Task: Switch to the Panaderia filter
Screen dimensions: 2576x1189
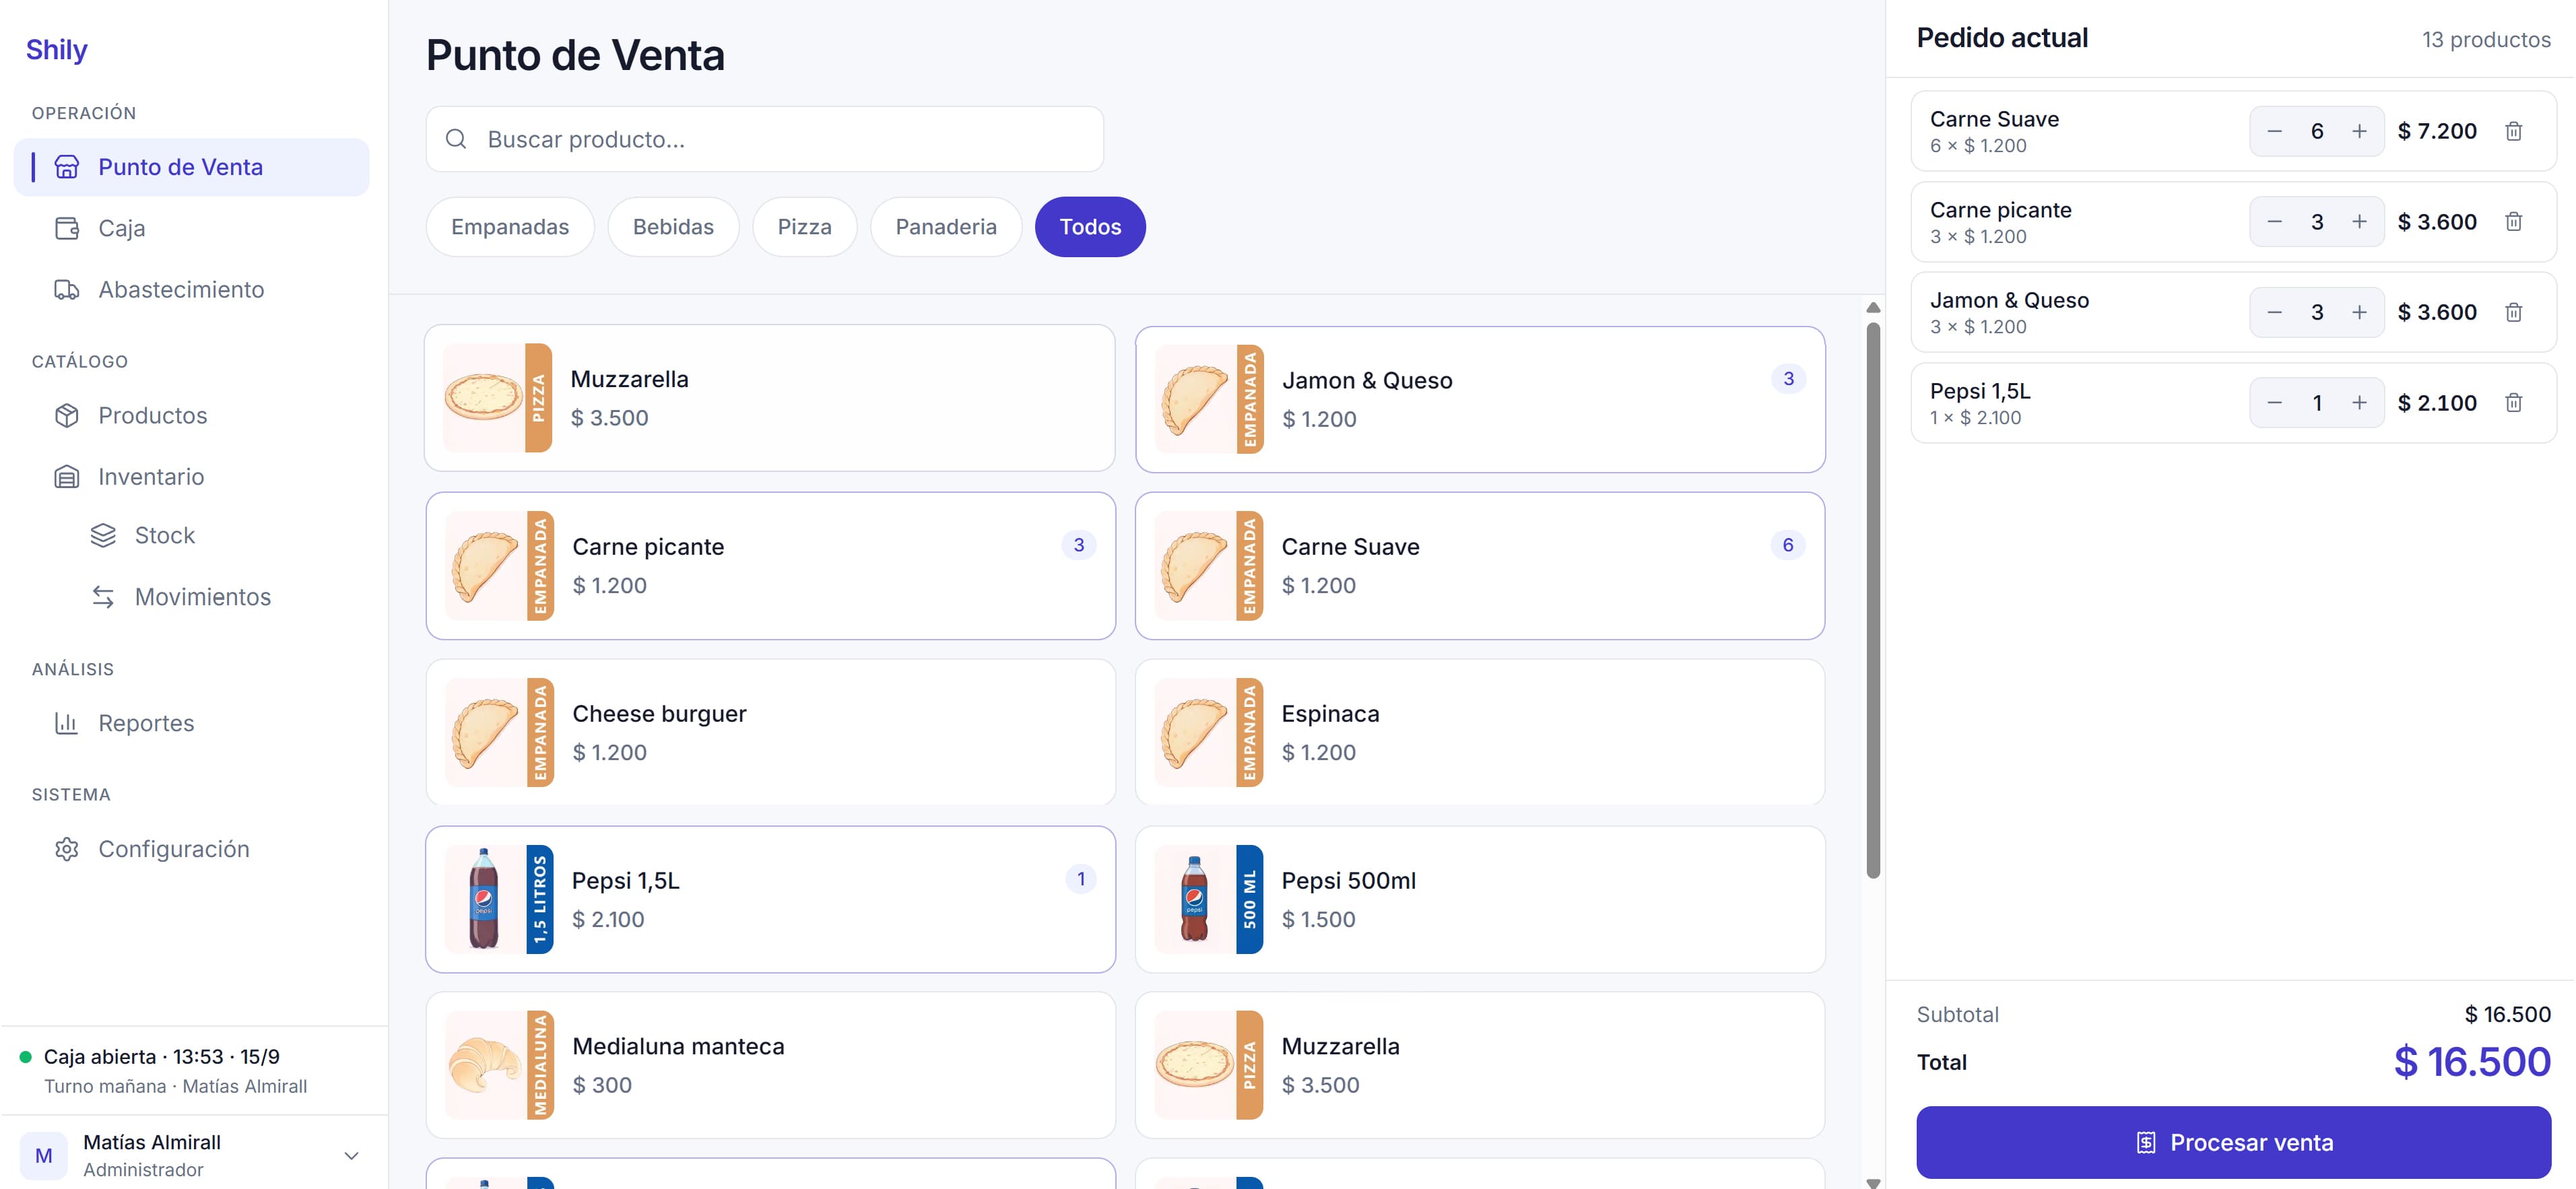Action: 945,227
